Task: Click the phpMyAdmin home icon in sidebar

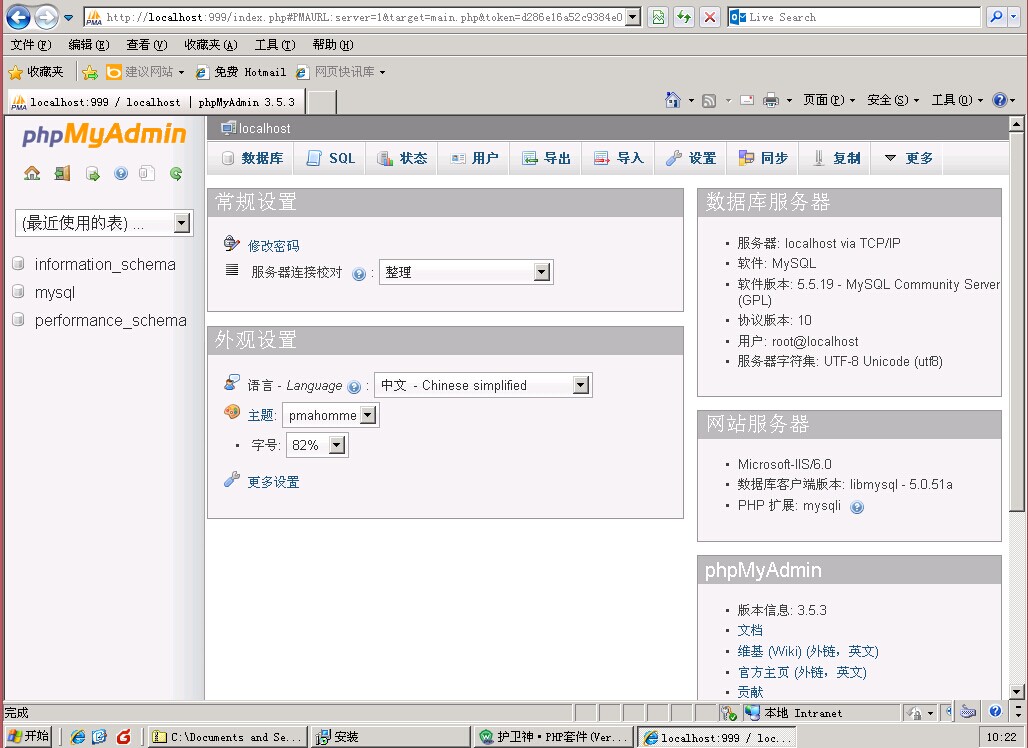Action: click(x=31, y=173)
